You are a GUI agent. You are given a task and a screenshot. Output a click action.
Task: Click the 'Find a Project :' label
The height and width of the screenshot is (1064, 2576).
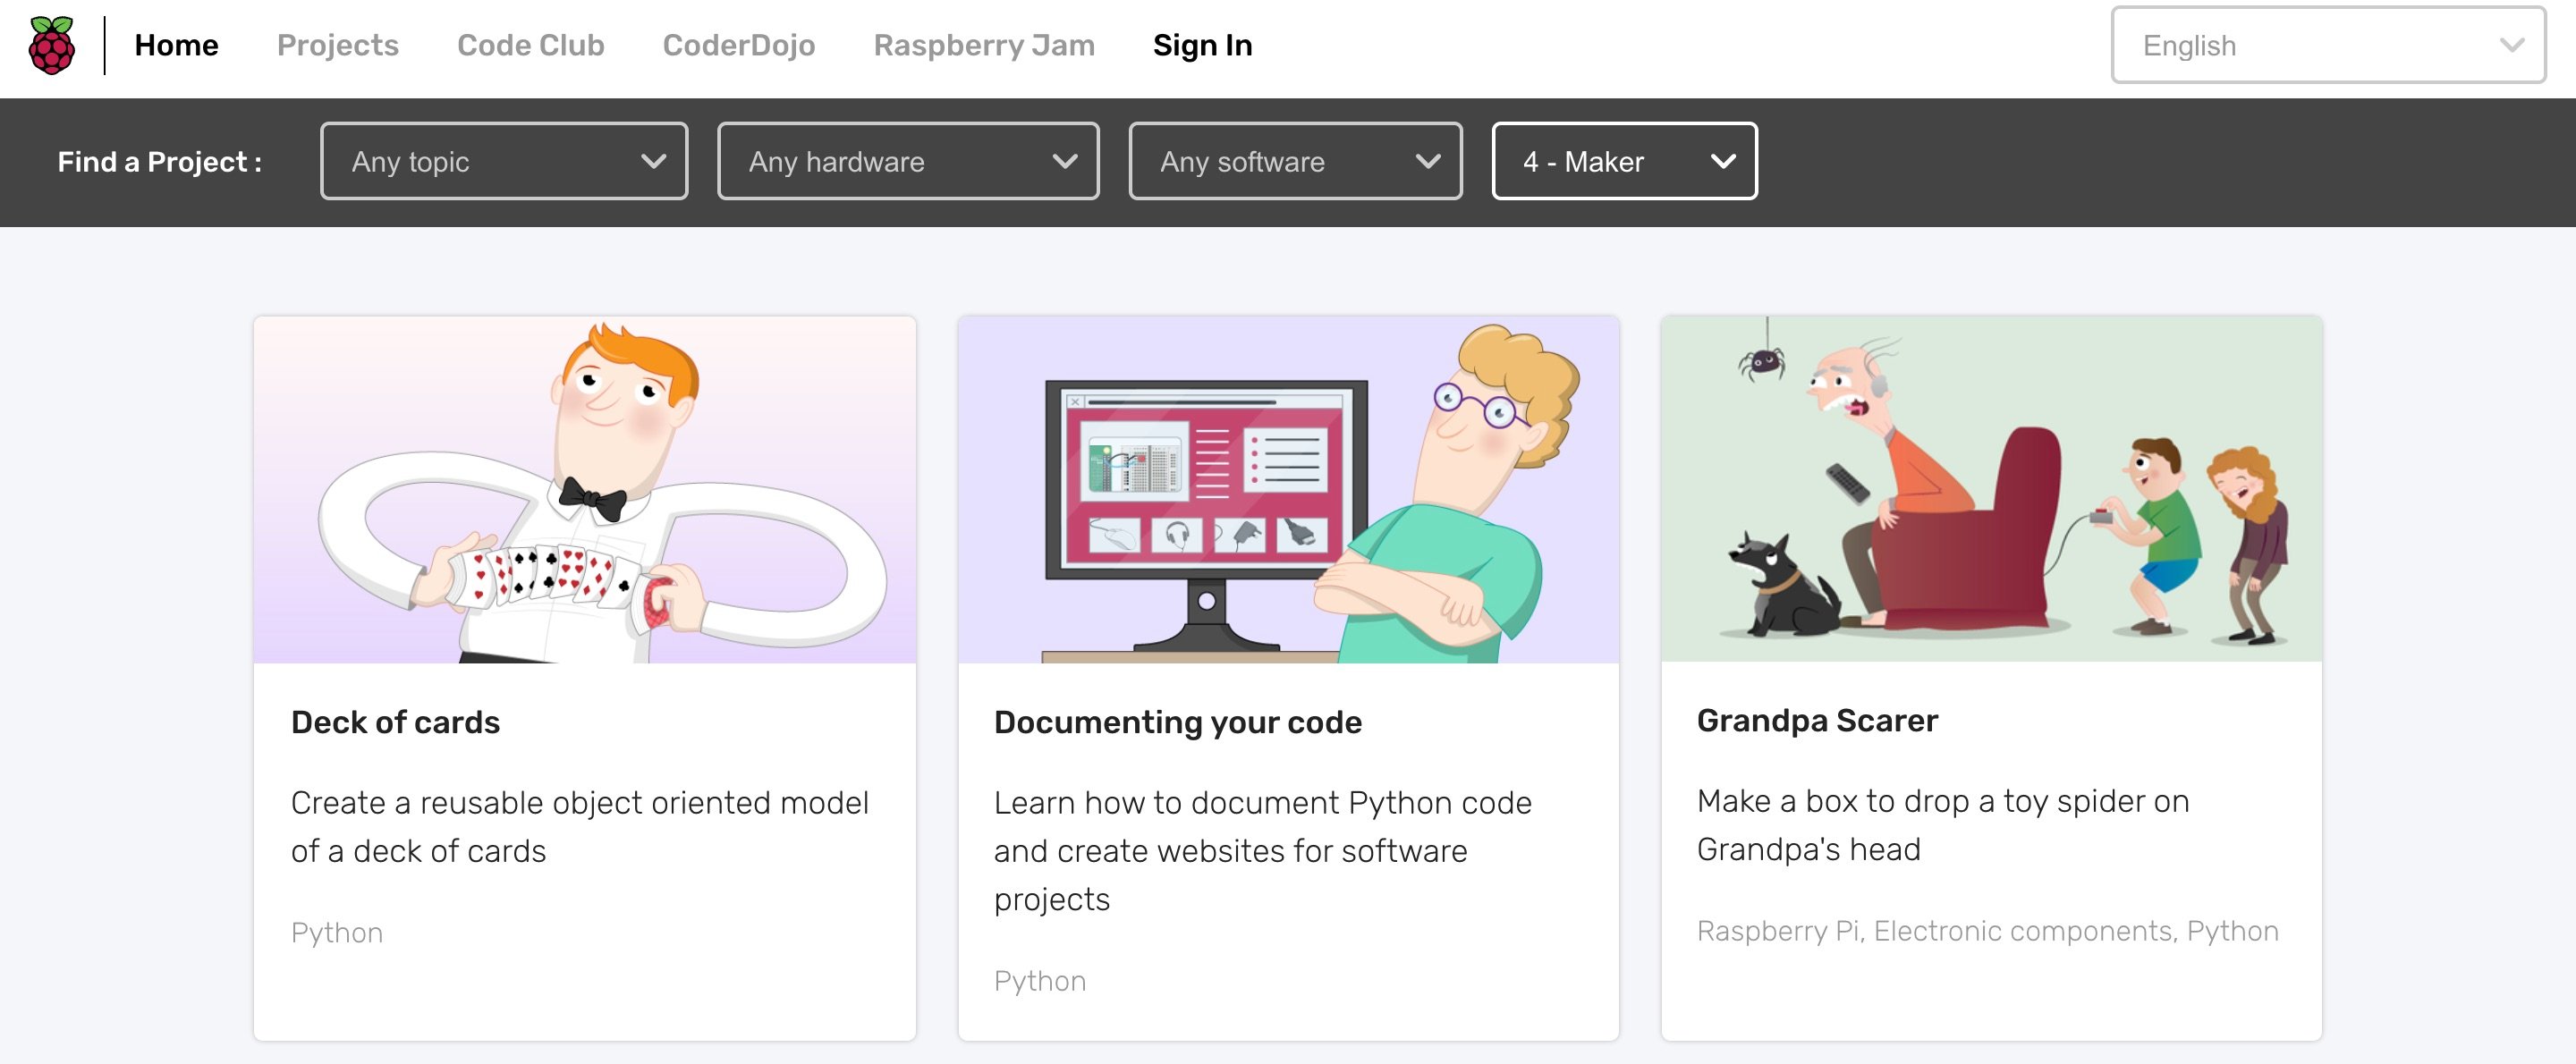click(159, 161)
